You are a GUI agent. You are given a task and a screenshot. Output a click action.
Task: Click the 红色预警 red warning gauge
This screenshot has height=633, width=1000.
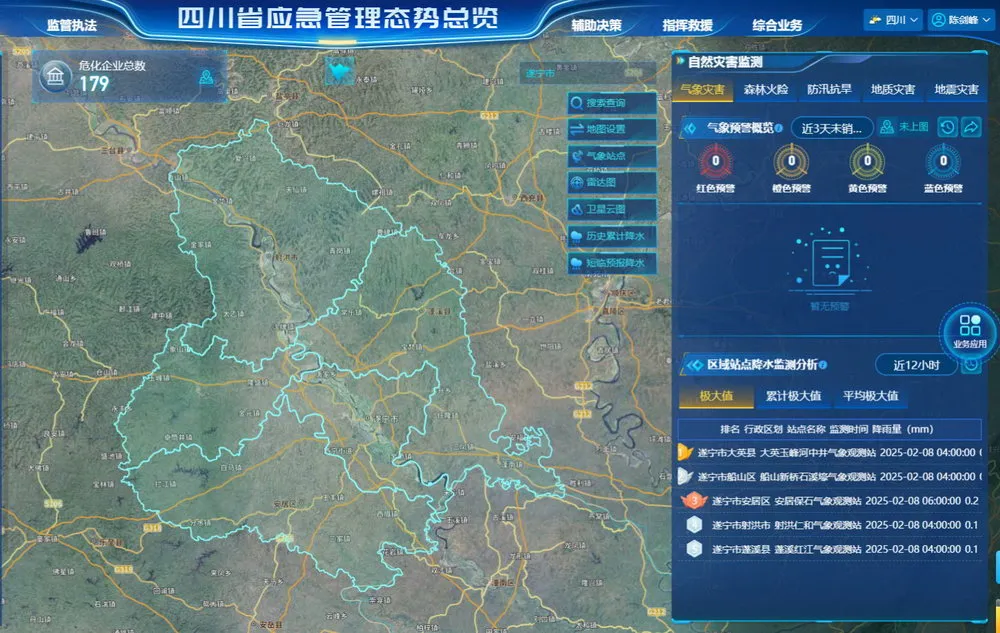pos(715,162)
